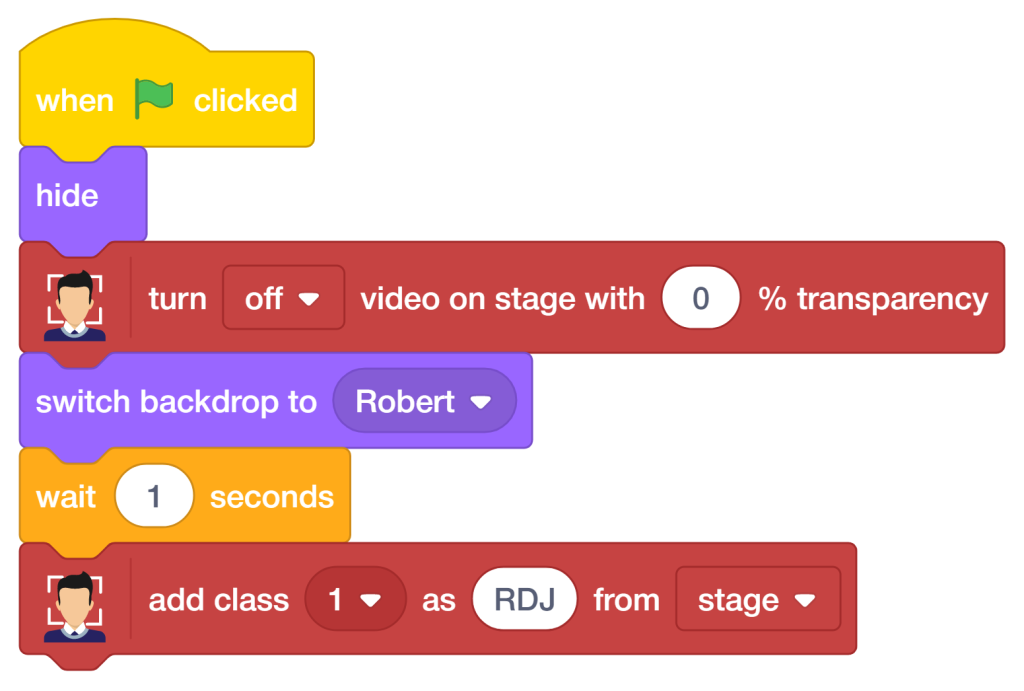1024x691 pixels.
Task: Open the Robert backdrop dropdown
Action: 424,401
